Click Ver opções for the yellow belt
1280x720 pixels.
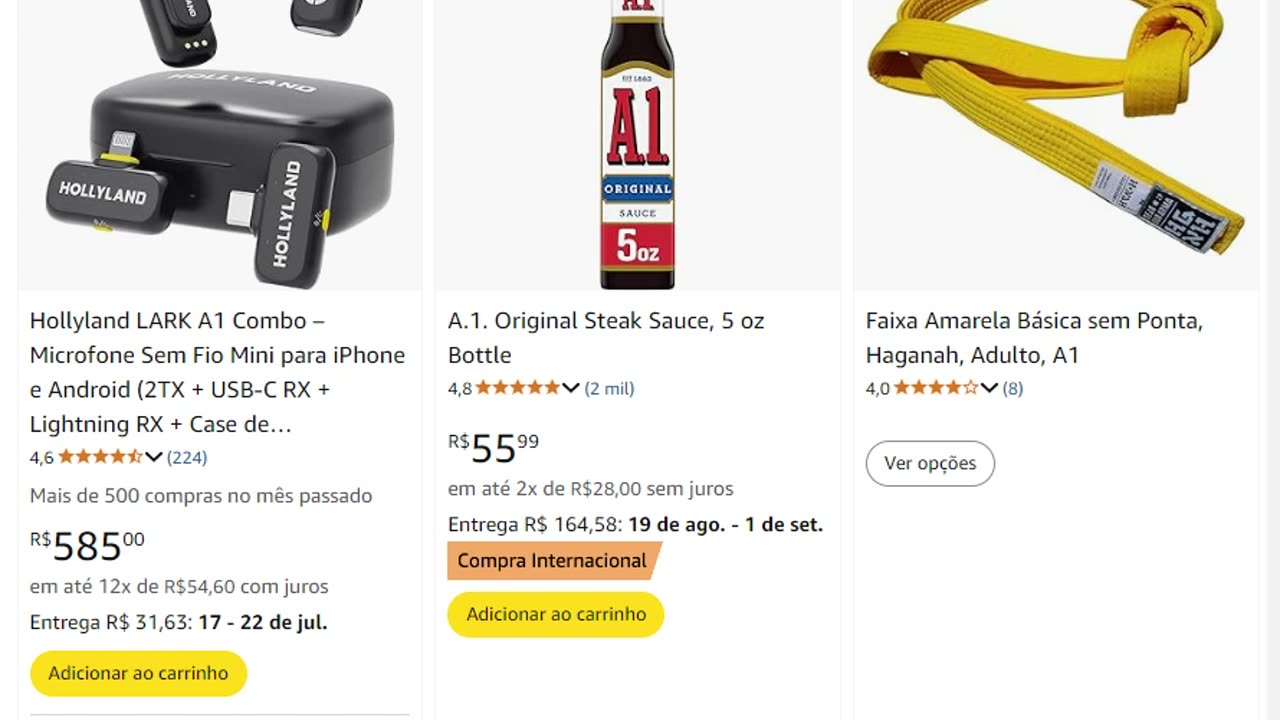tap(930, 464)
